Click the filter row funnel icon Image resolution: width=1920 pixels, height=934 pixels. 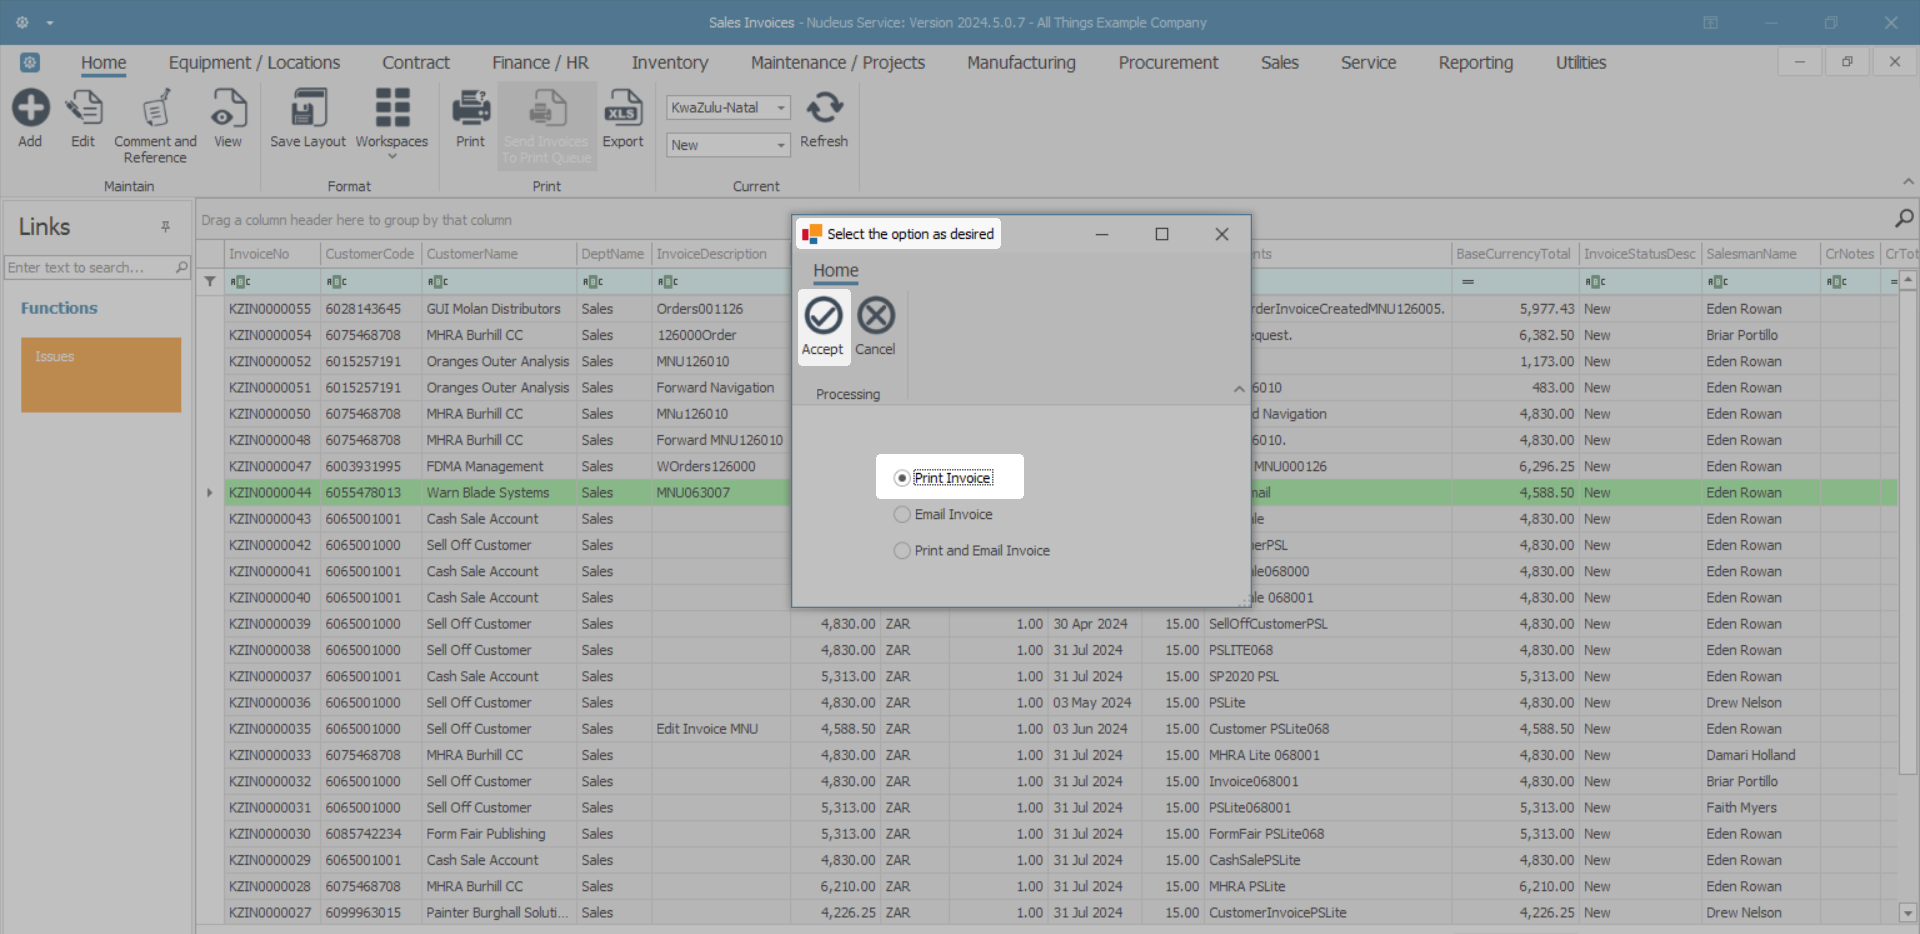pos(210,282)
